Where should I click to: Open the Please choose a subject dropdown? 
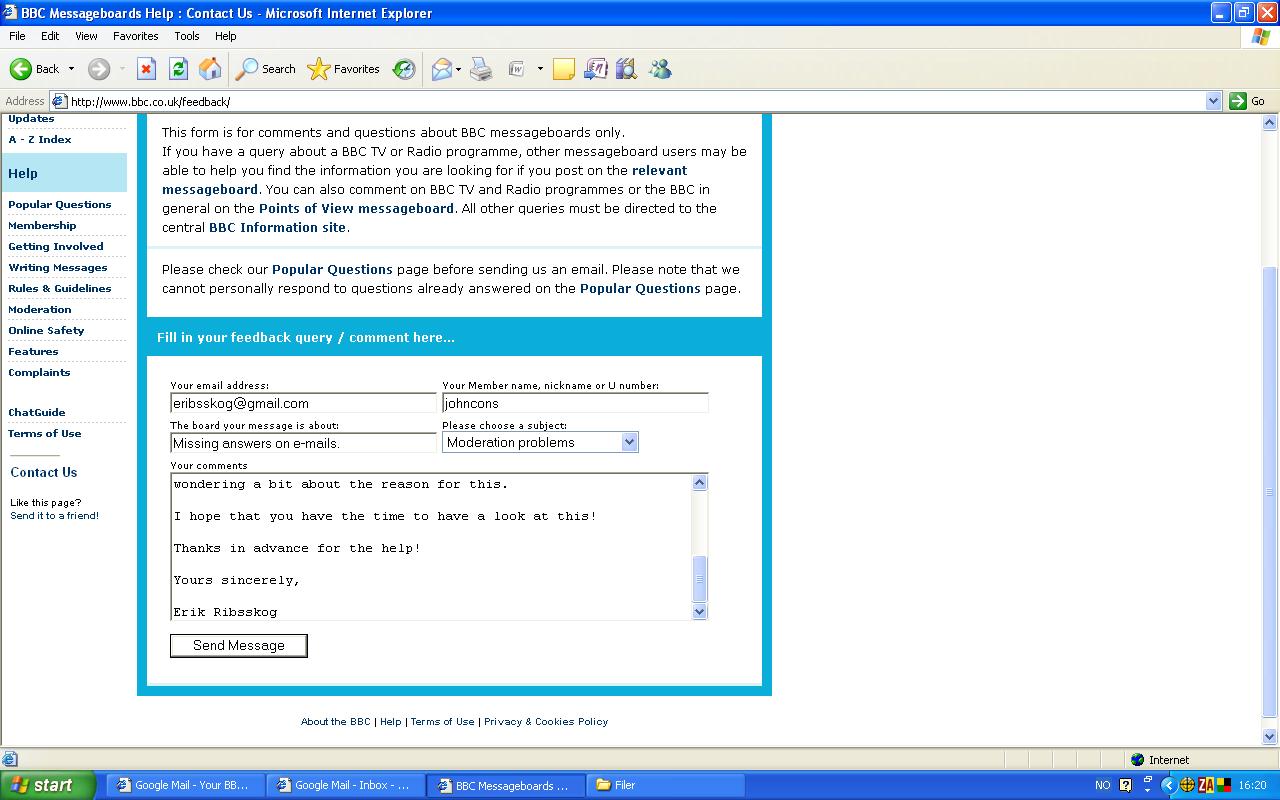540,442
